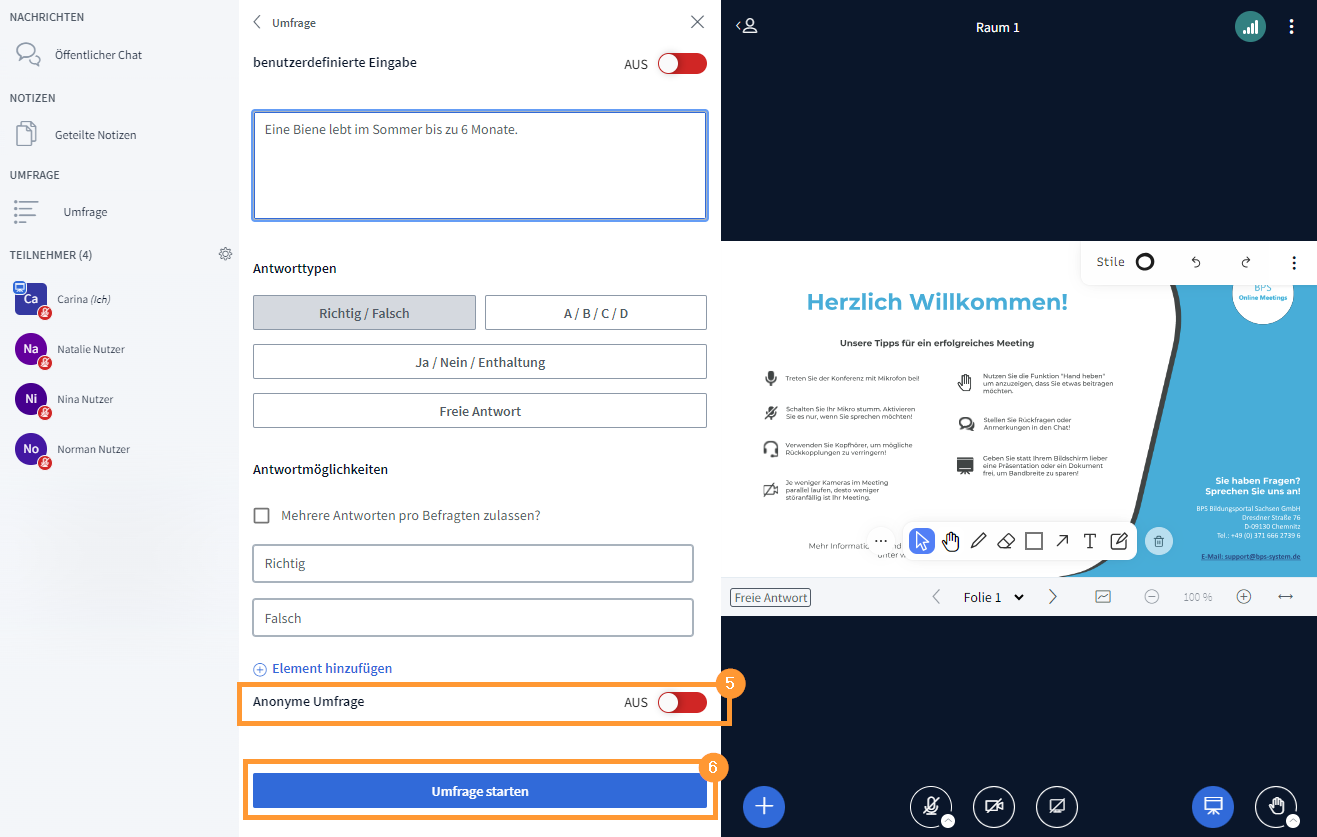This screenshot has width=1317, height=837.
Task: Start screen sharing
Action: pyautogui.click(x=1056, y=806)
